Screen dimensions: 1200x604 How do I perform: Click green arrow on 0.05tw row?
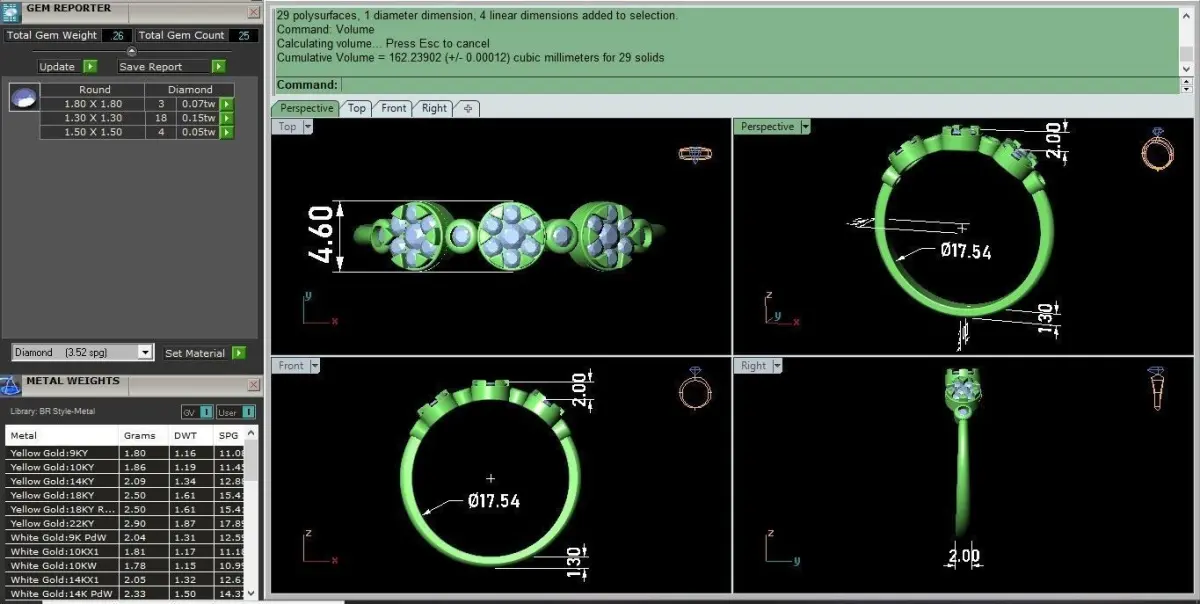226,132
